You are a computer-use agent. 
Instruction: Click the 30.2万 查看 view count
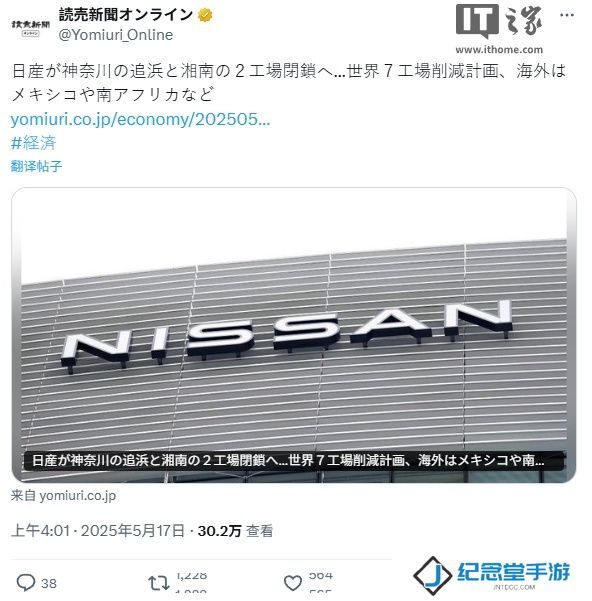point(235,531)
